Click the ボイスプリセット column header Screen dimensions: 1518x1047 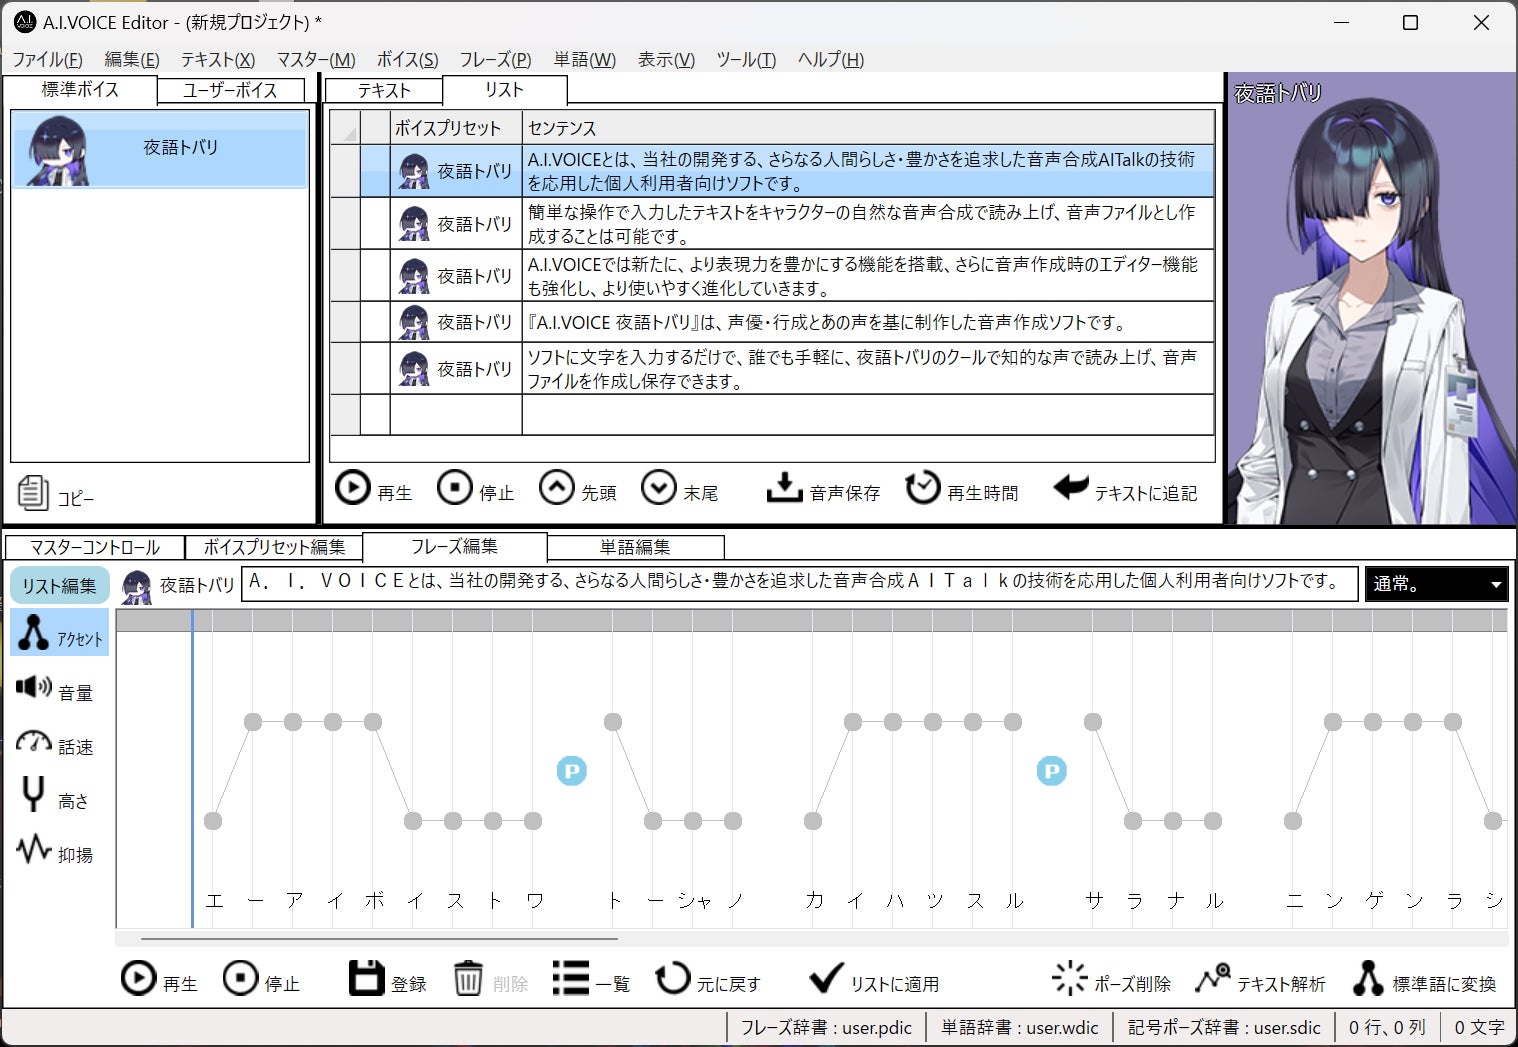[x=456, y=128]
